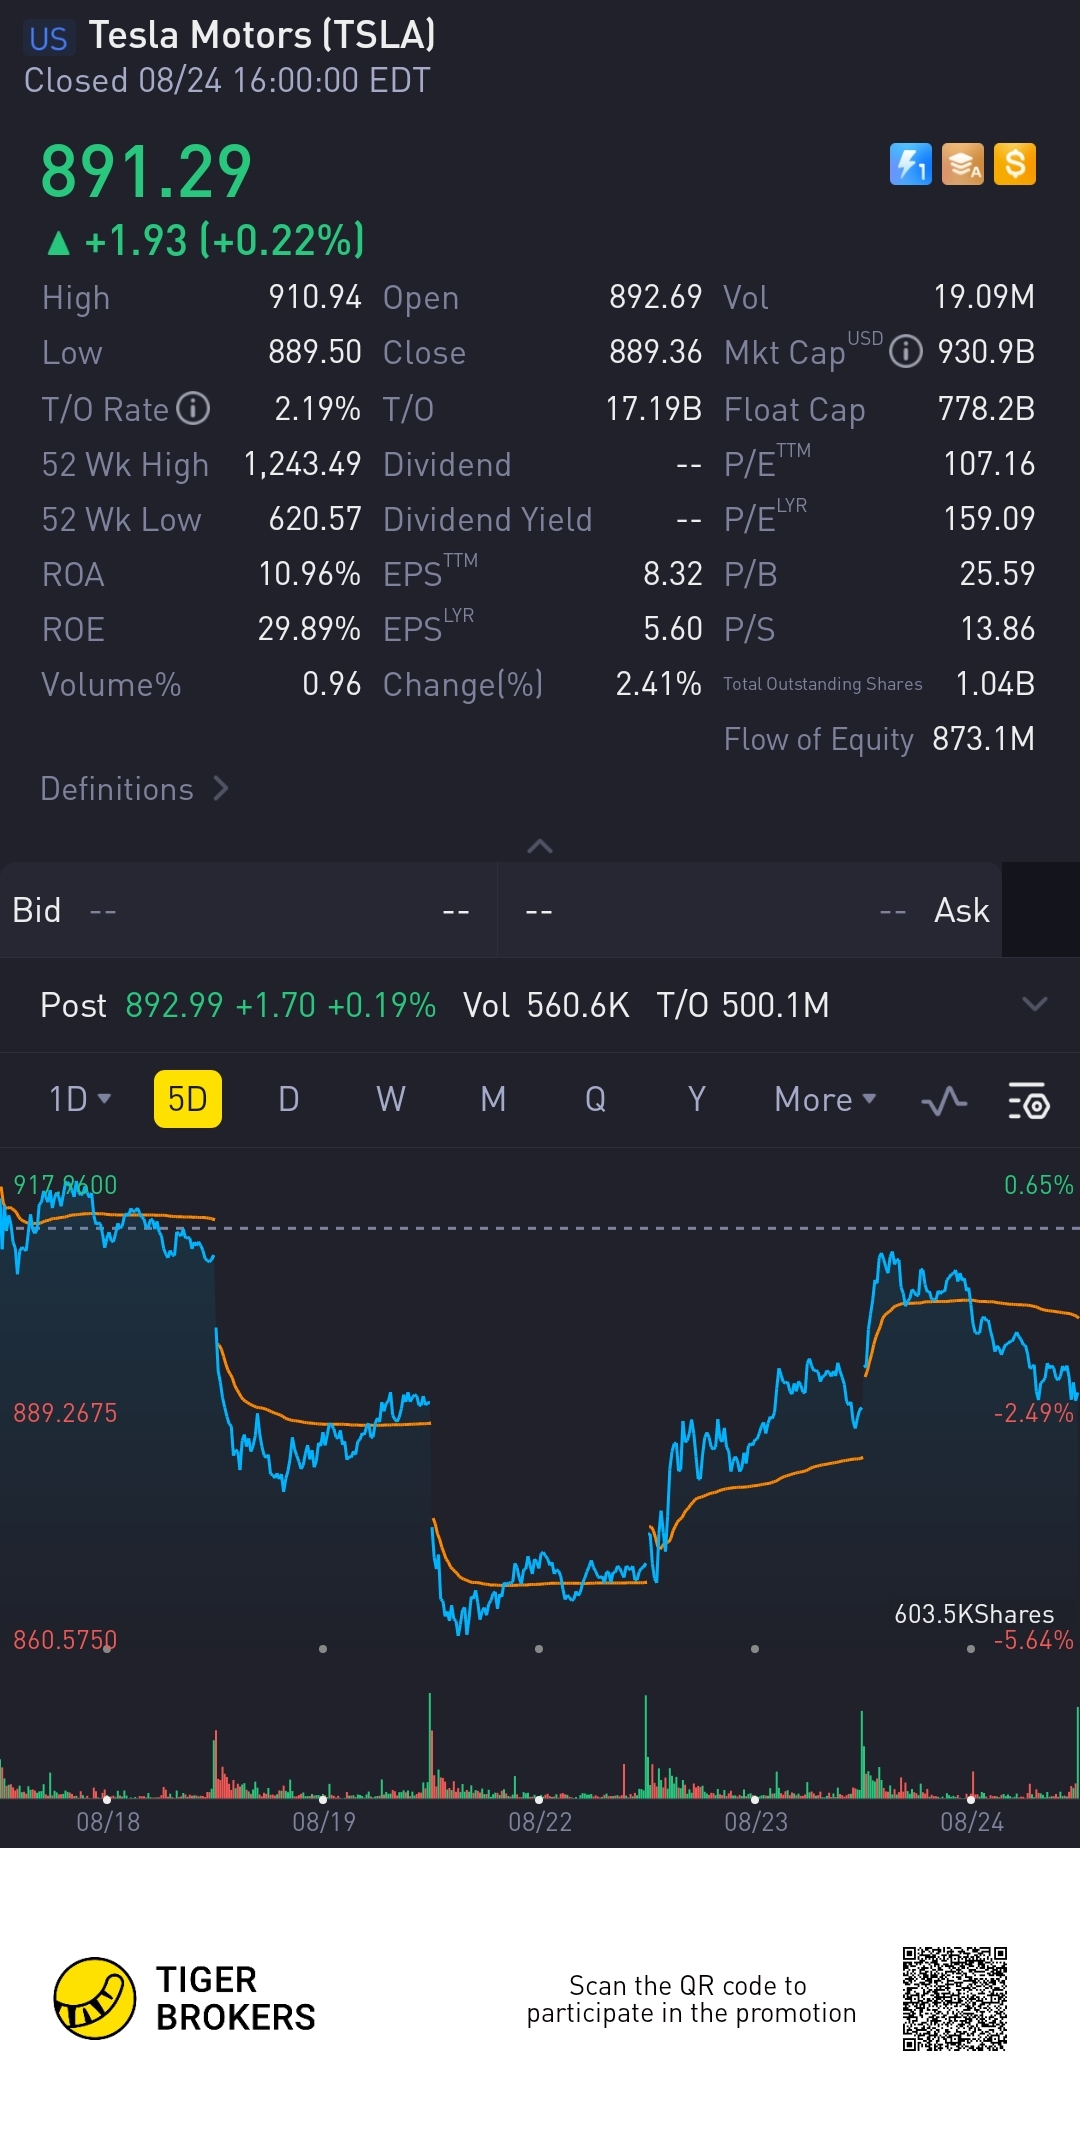
Task: Tap the orange stacked coins icon
Action: 963,164
